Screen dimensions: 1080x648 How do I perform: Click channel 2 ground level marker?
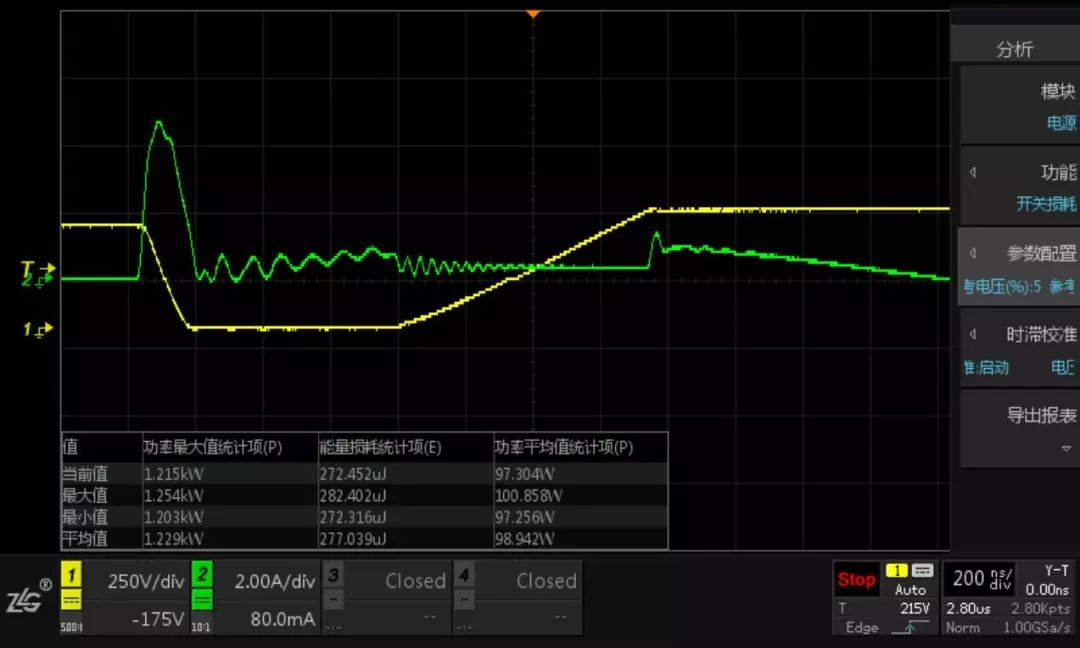point(37,281)
